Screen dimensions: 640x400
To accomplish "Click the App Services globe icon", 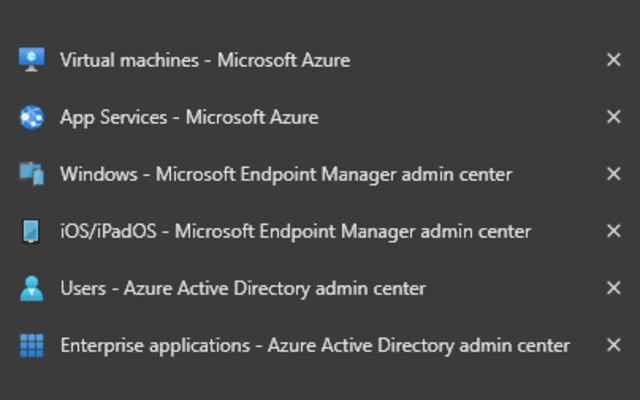I will [x=32, y=117].
